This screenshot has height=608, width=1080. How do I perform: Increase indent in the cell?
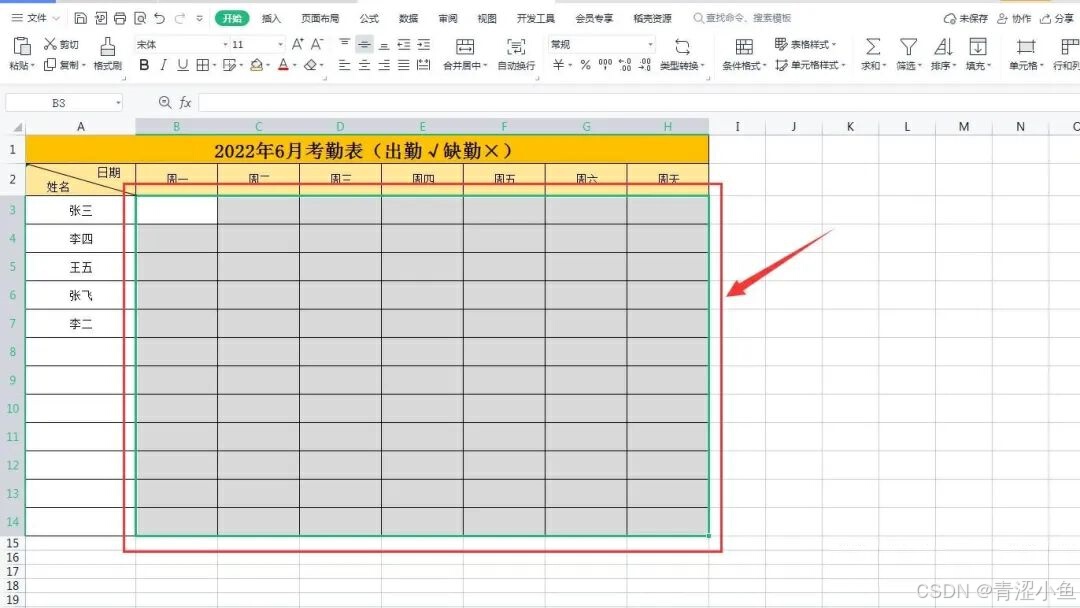pyautogui.click(x=424, y=44)
